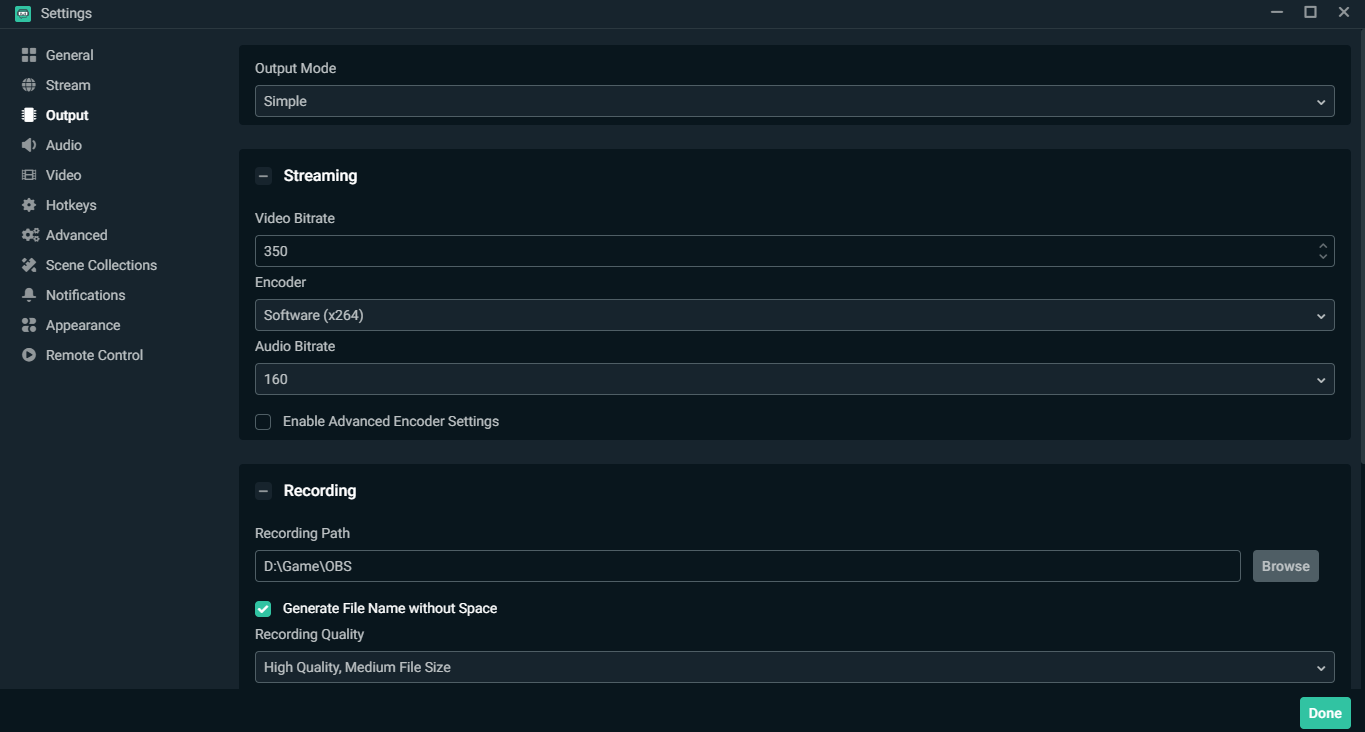1365x732 pixels.
Task: Select the Video settings icon
Action: (28, 174)
